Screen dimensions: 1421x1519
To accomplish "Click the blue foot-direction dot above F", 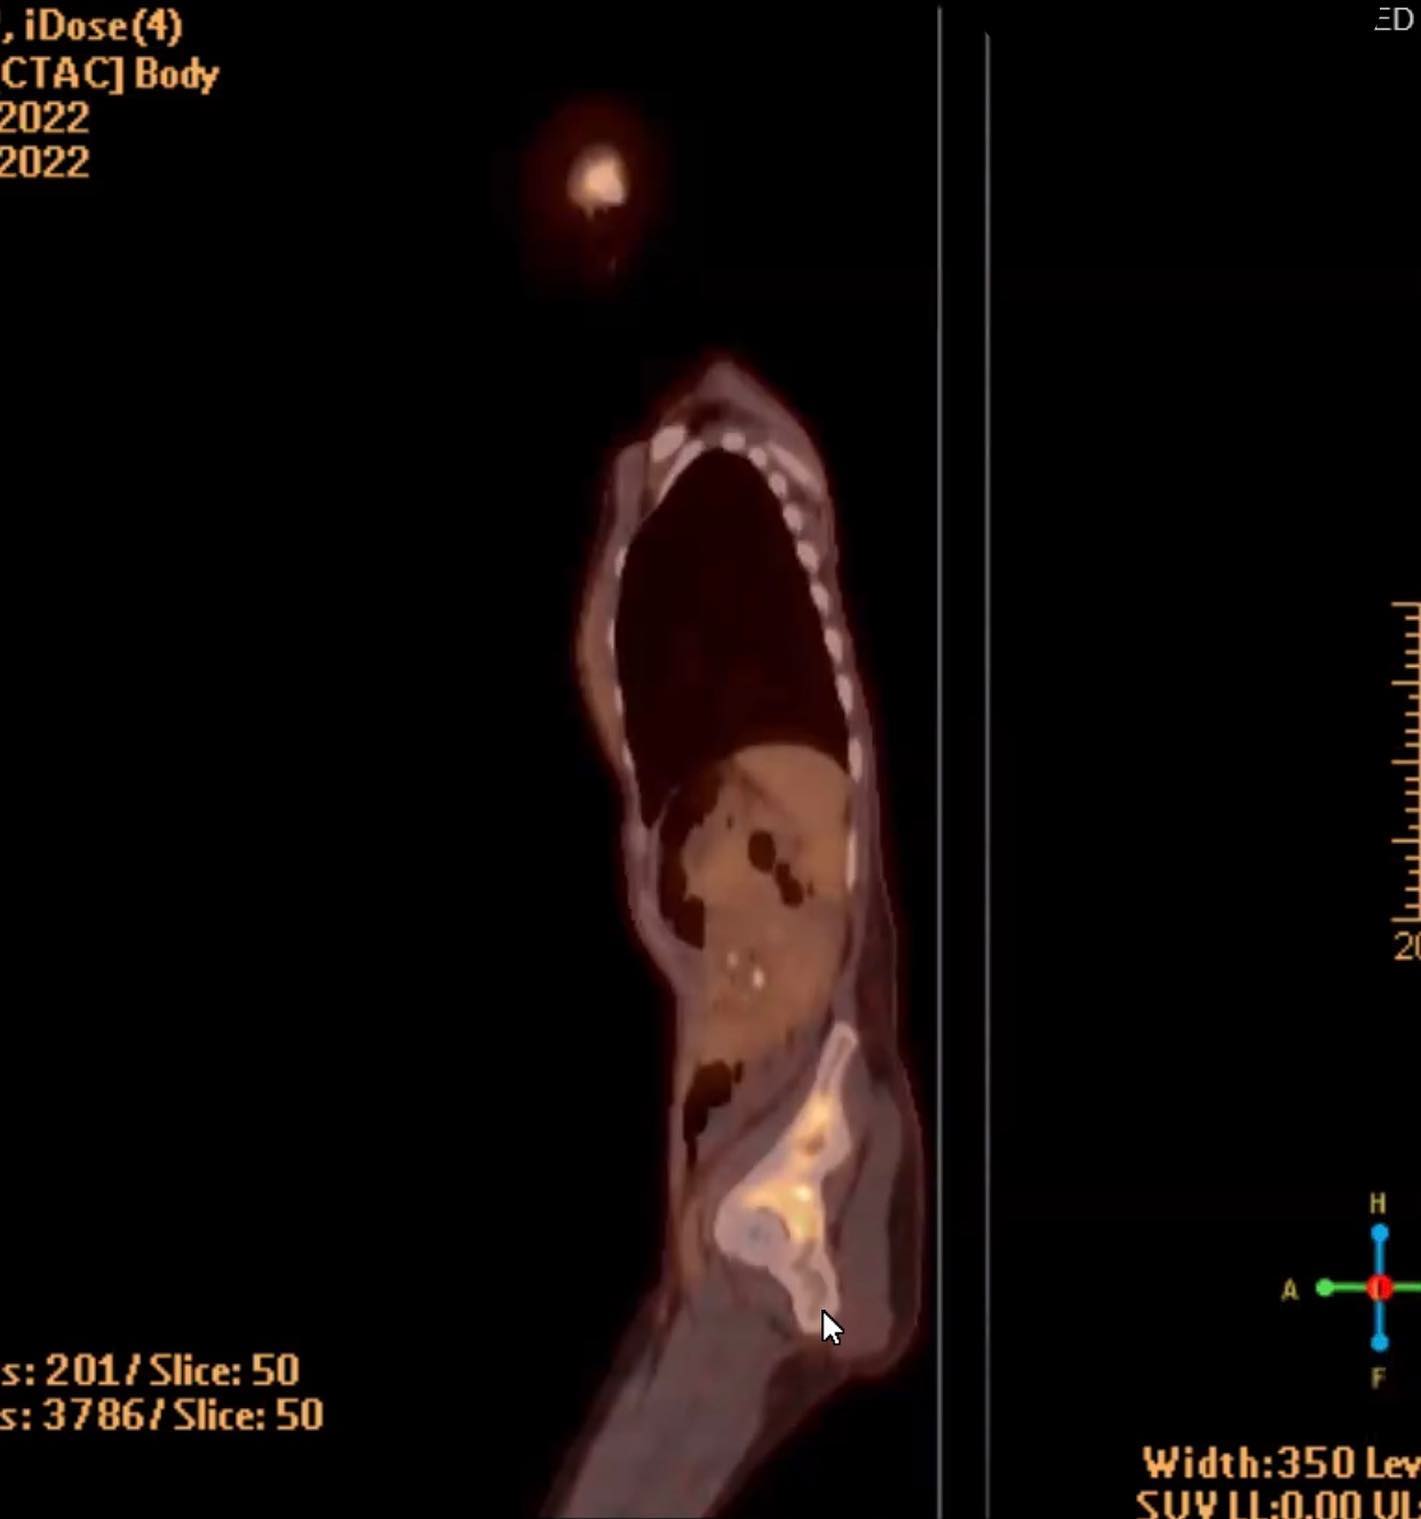I will (x=1379, y=1341).
